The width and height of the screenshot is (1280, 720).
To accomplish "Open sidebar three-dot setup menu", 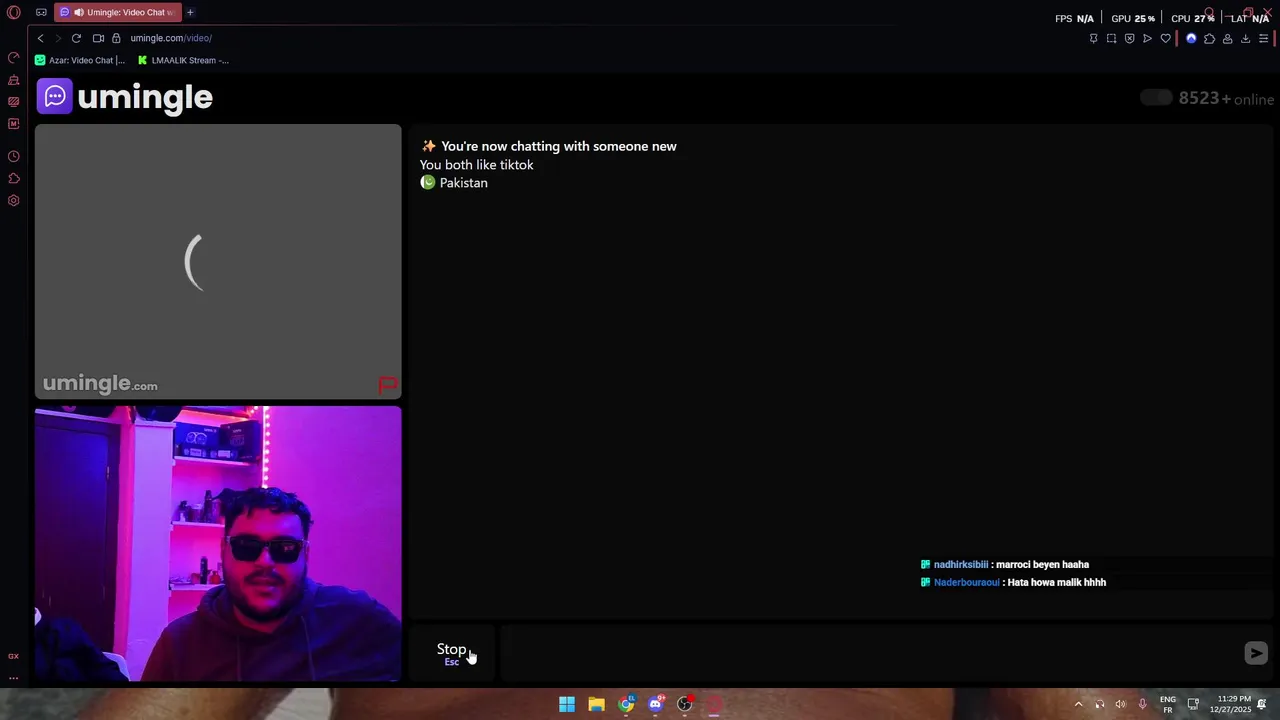I will click(x=14, y=678).
